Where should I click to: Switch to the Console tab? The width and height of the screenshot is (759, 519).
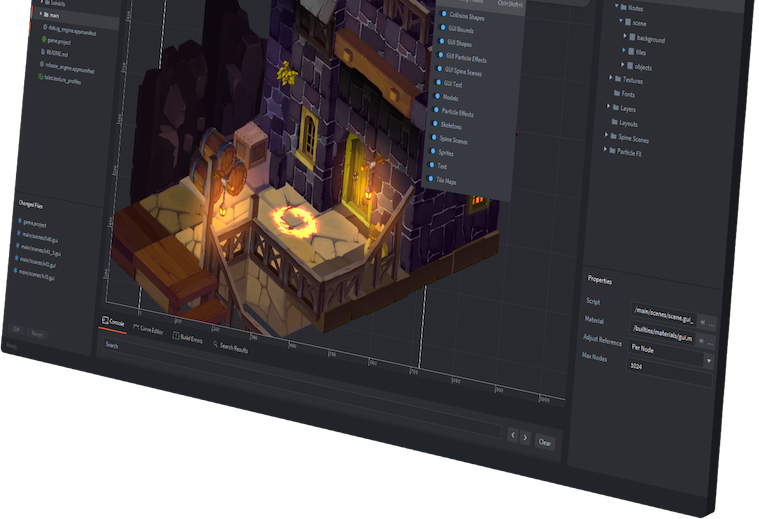113,322
